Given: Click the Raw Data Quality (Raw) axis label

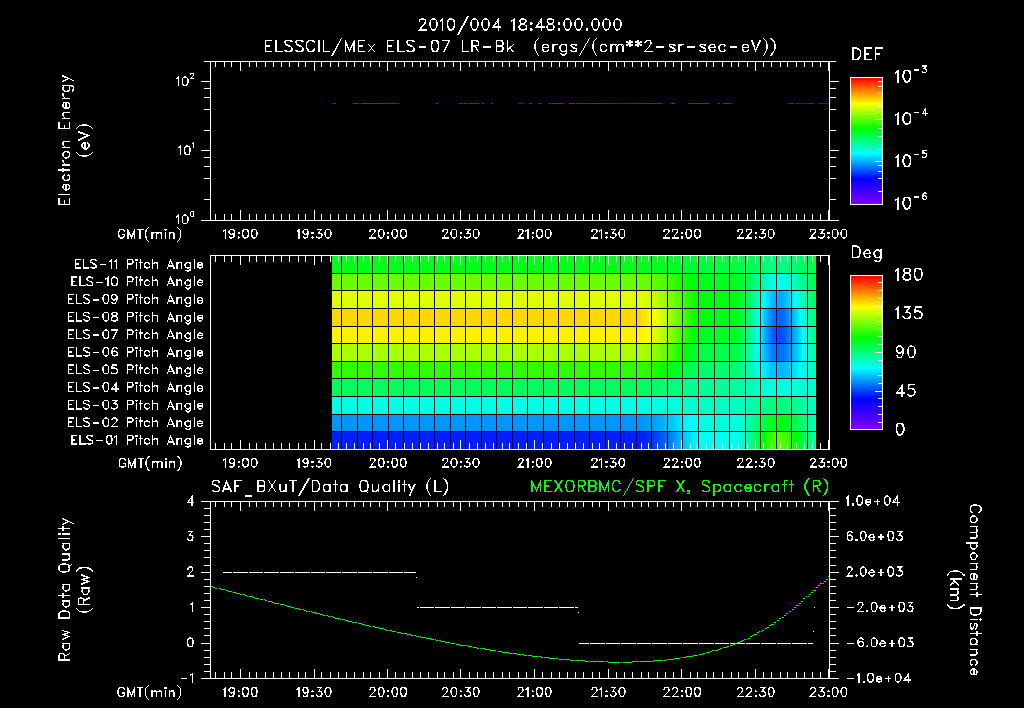Looking at the screenshot, I should [x=74, y=589].
